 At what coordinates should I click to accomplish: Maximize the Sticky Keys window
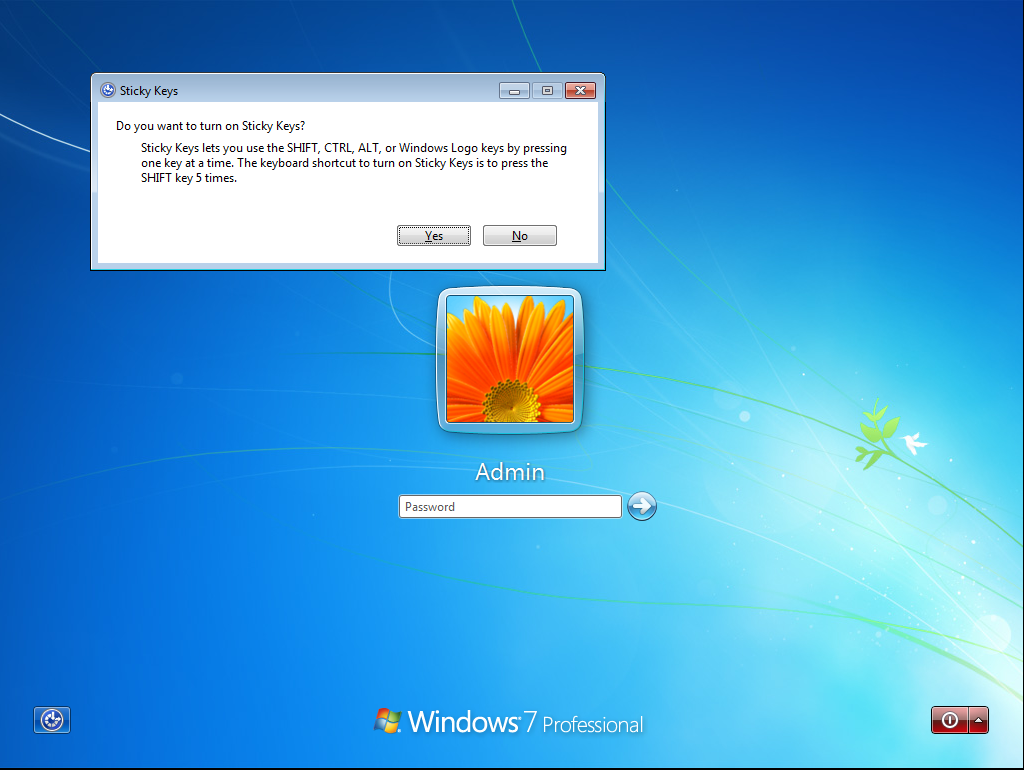[547, 90]
